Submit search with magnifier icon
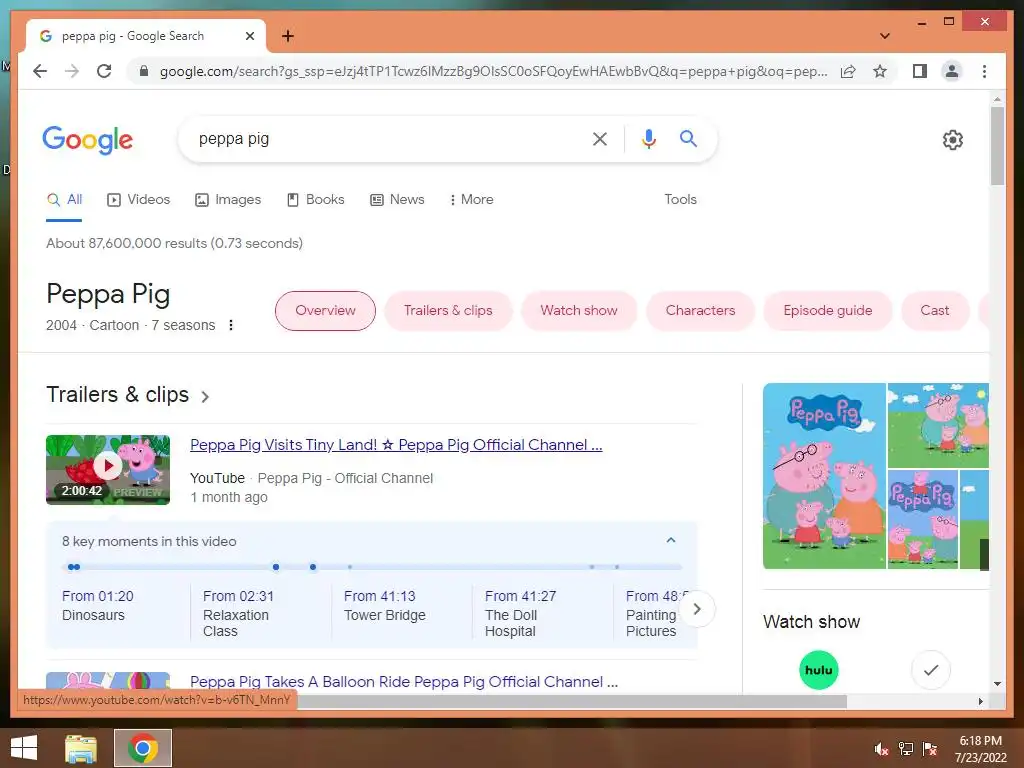1024x768 pixels. (x=688, y=138)
